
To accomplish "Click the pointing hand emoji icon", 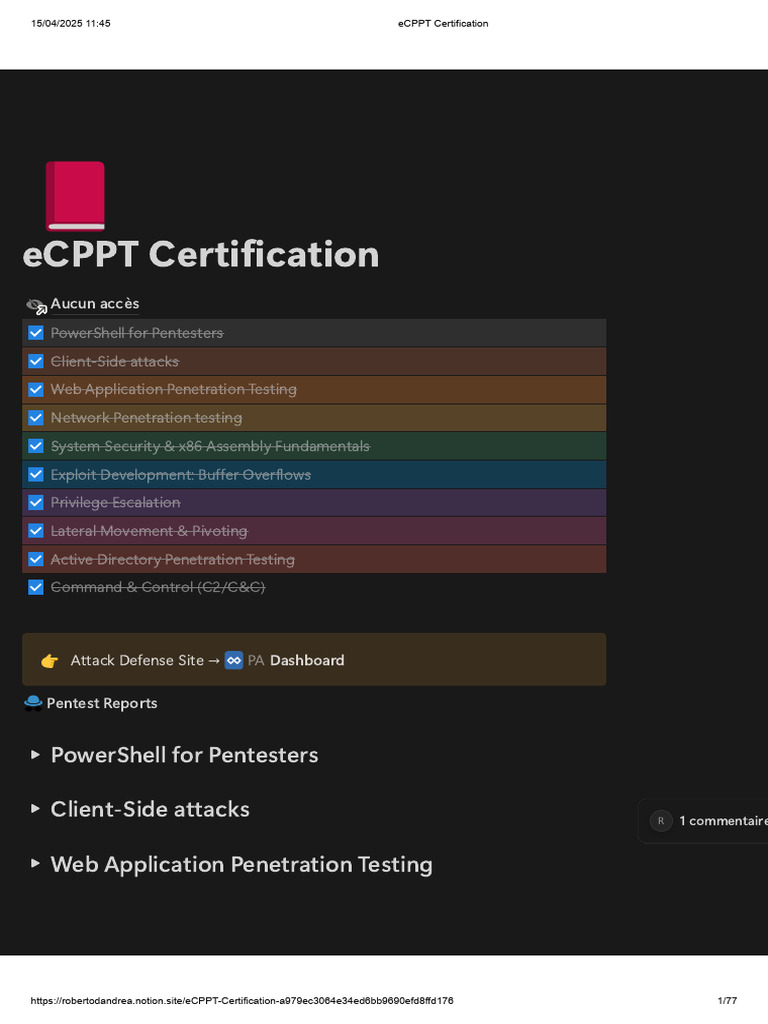I will point(50,660).
